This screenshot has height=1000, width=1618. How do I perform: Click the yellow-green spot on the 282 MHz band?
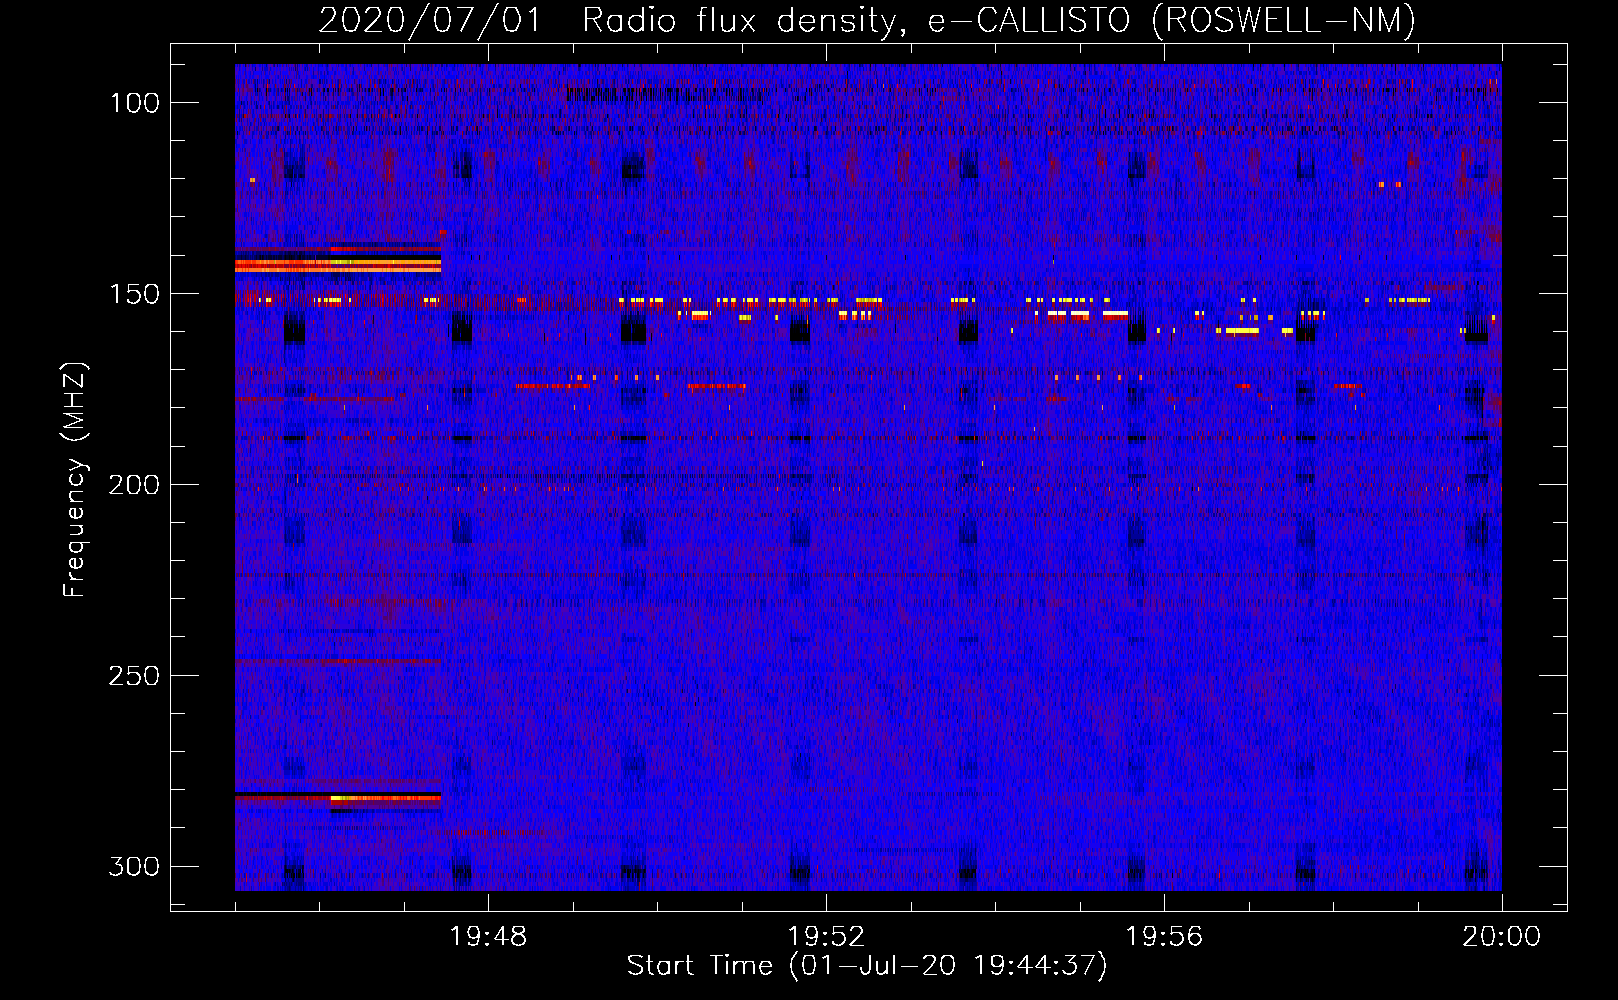click(x=339, y=798)
